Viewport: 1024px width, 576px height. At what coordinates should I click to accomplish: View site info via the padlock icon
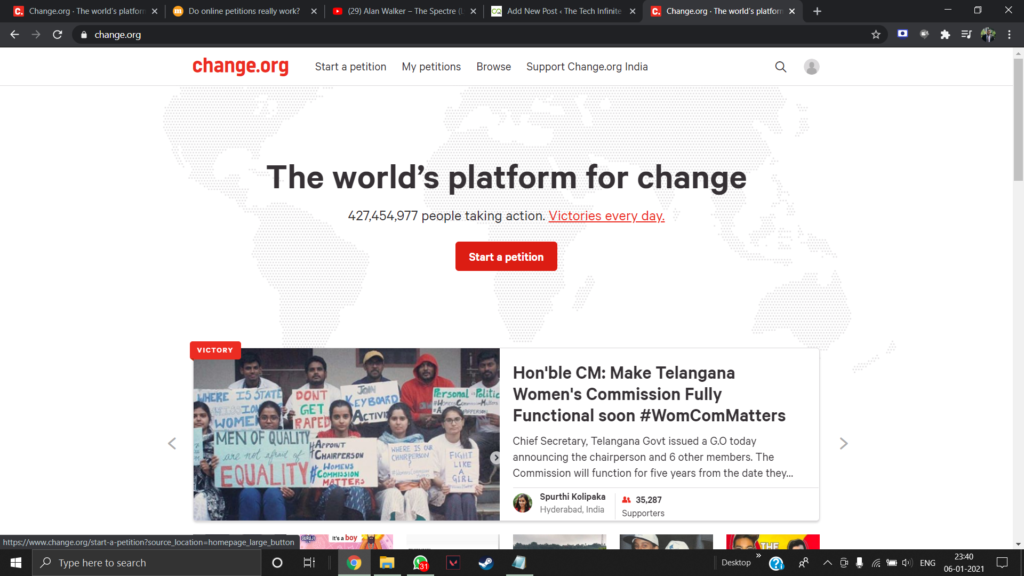point(84,35)
